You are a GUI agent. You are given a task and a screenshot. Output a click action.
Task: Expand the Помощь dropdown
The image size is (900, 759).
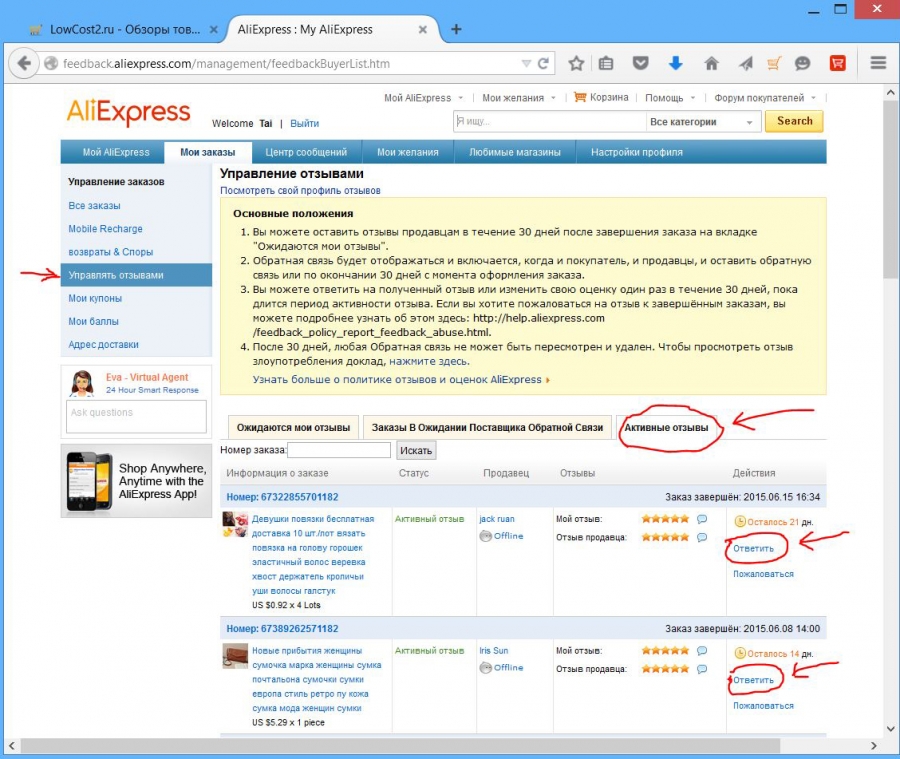670,98
